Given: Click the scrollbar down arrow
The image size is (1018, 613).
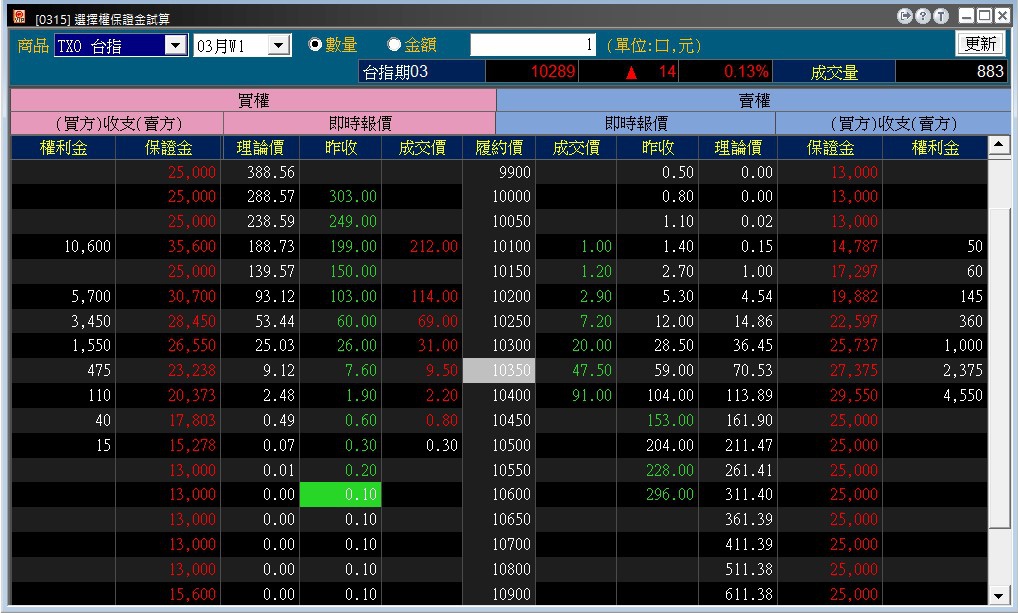Looking at the screenshot, I should tap(999, 595).
